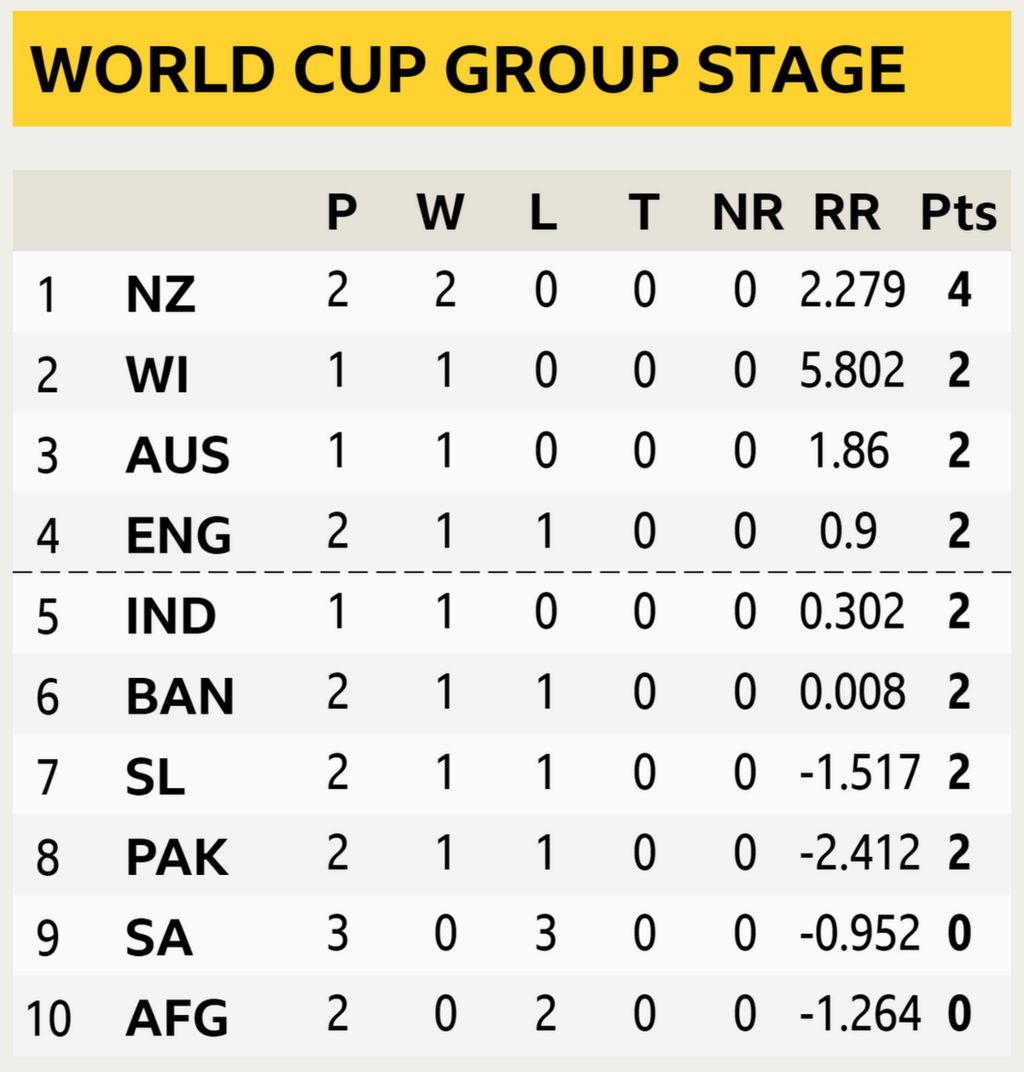Click the ENG team name
Viewport: 1024px width, 1072px height.
point(179,535)
